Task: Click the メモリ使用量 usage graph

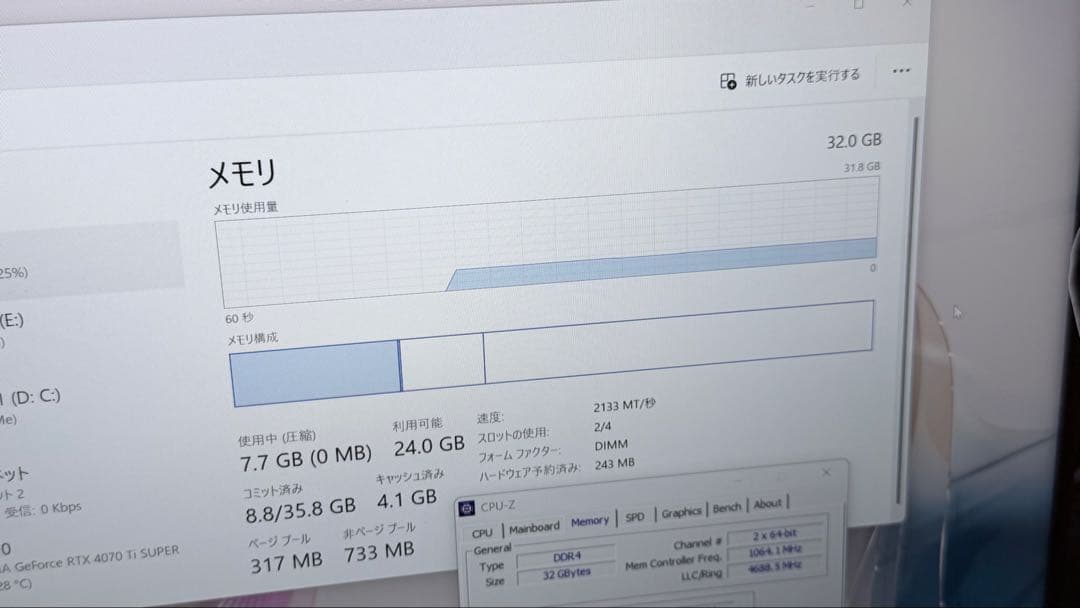Action: [550, 255]
